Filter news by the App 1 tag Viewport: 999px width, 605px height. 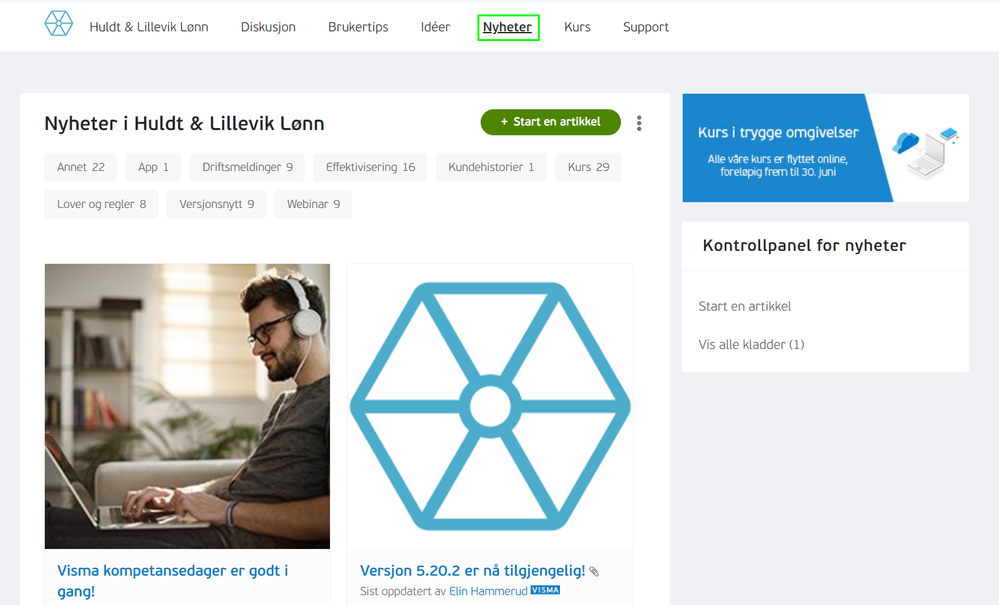point(153,167)
